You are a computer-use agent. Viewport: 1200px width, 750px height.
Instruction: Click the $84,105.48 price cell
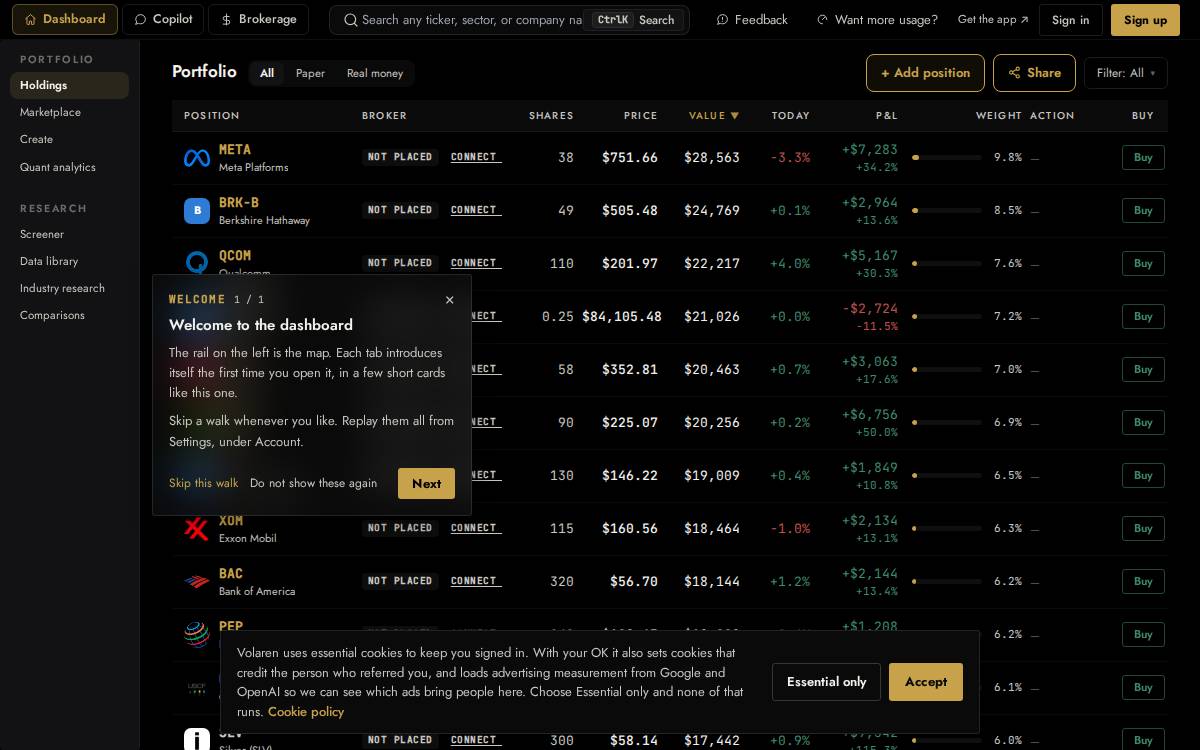(x=622, y=316)
